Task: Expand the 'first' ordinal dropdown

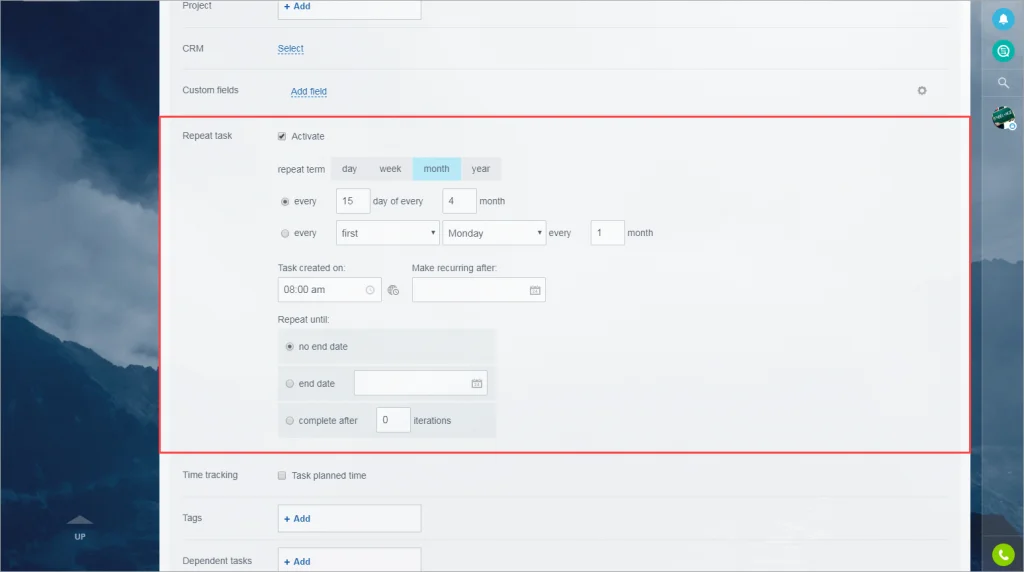Action: point(388,233)
